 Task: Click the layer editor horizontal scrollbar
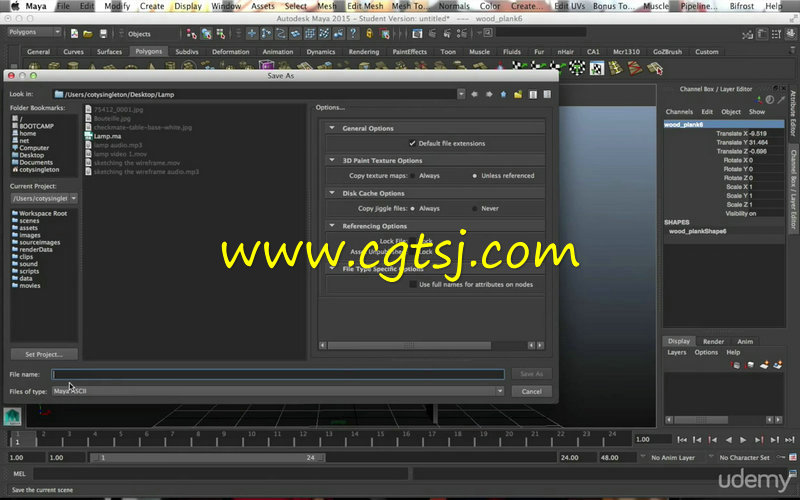click(x=701, y=420)
